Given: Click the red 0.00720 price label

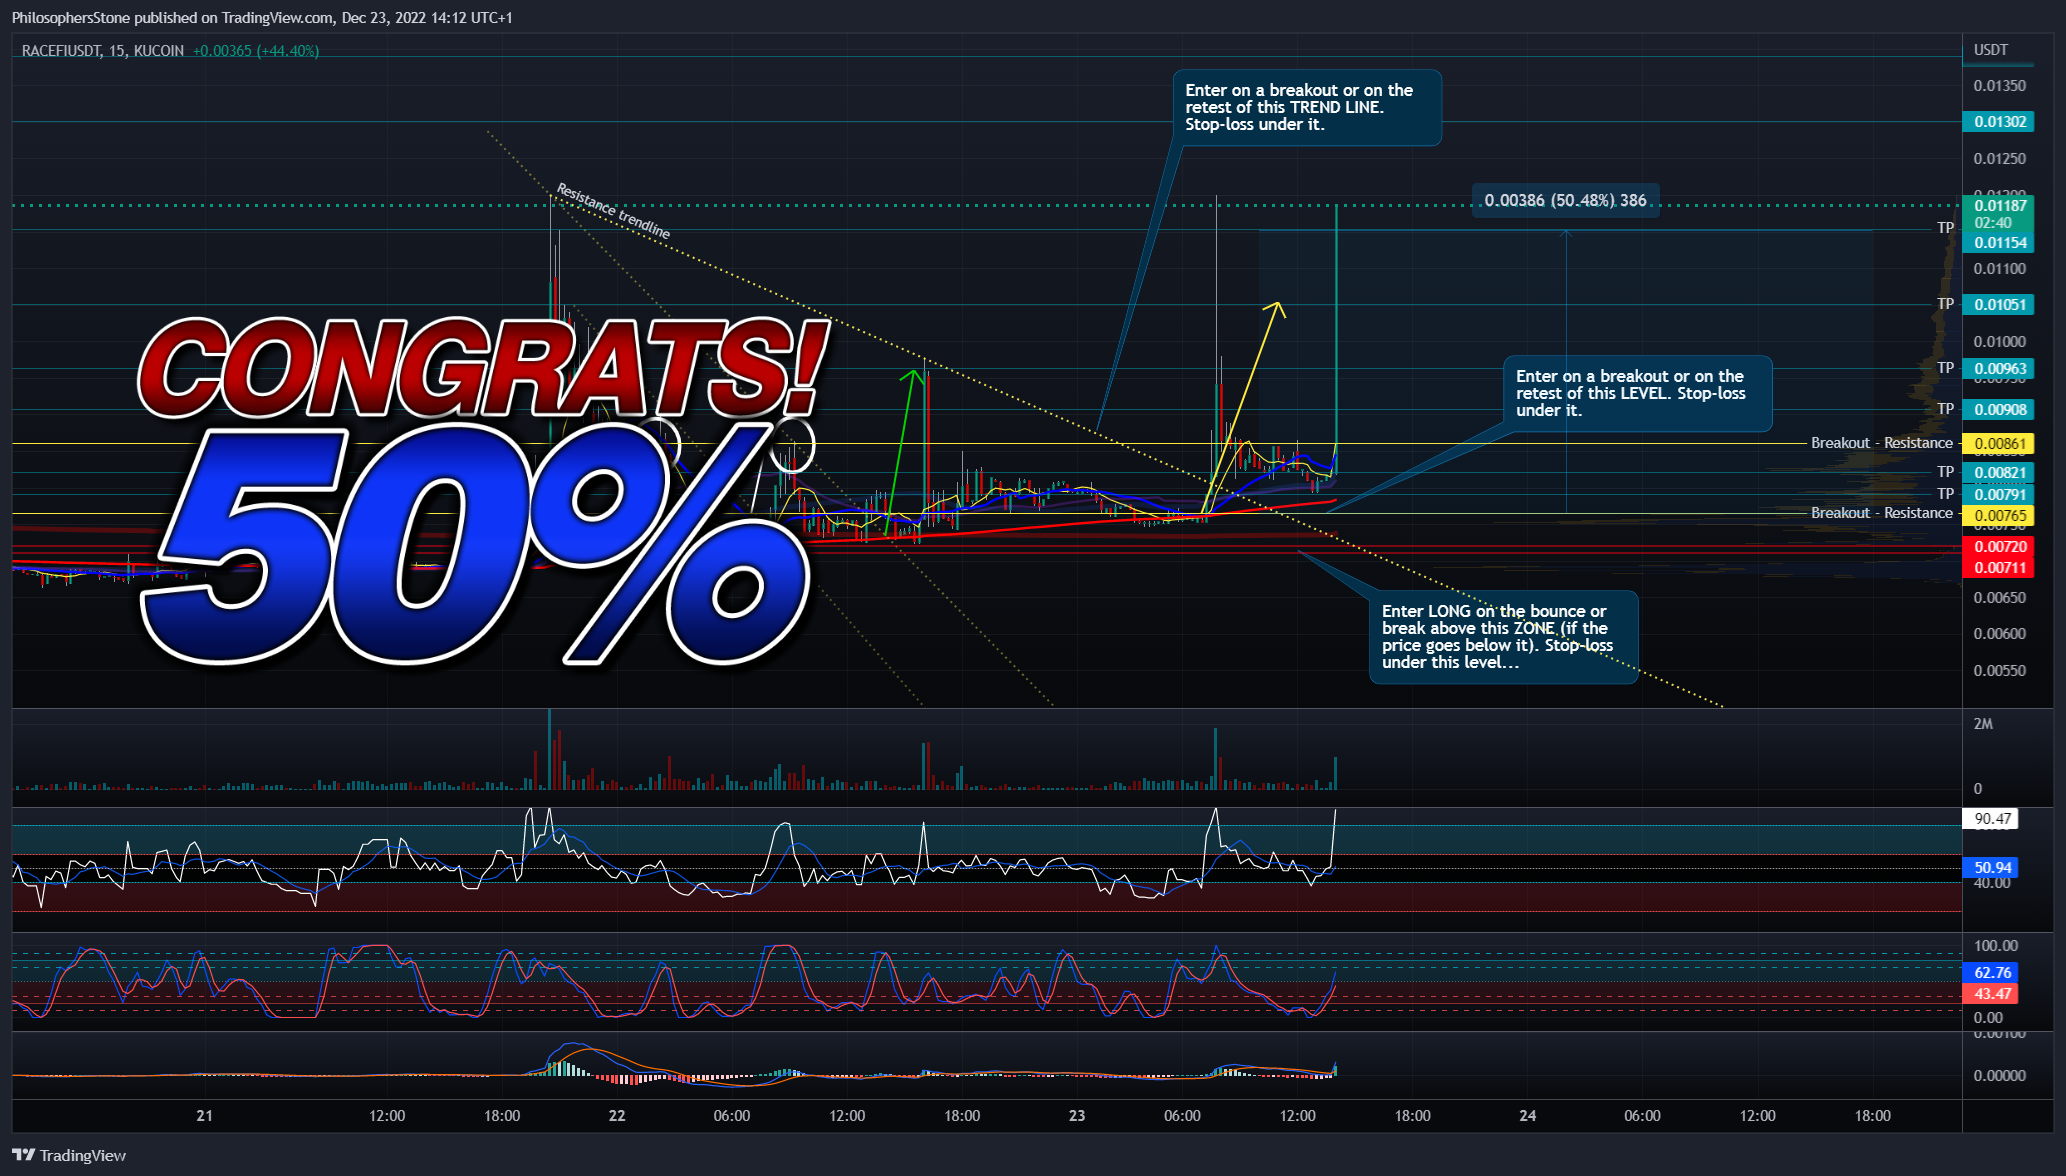Looking at the screenshot, I should pos(1999,547).
